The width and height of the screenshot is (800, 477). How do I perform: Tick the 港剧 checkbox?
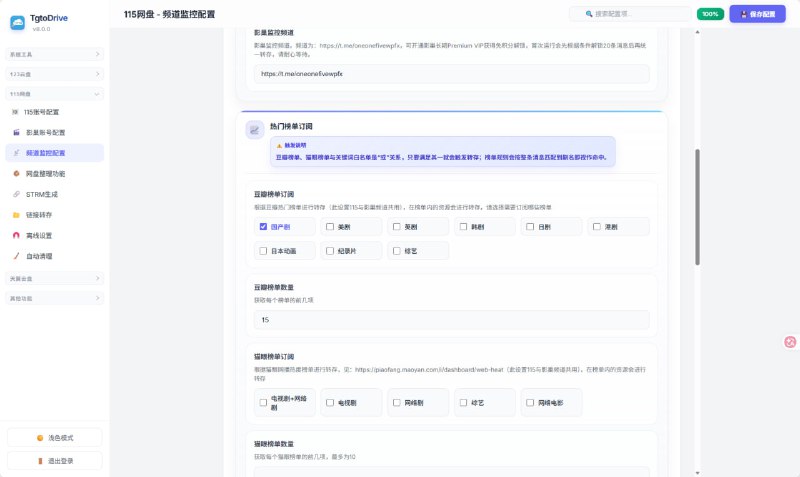[596, 227]
